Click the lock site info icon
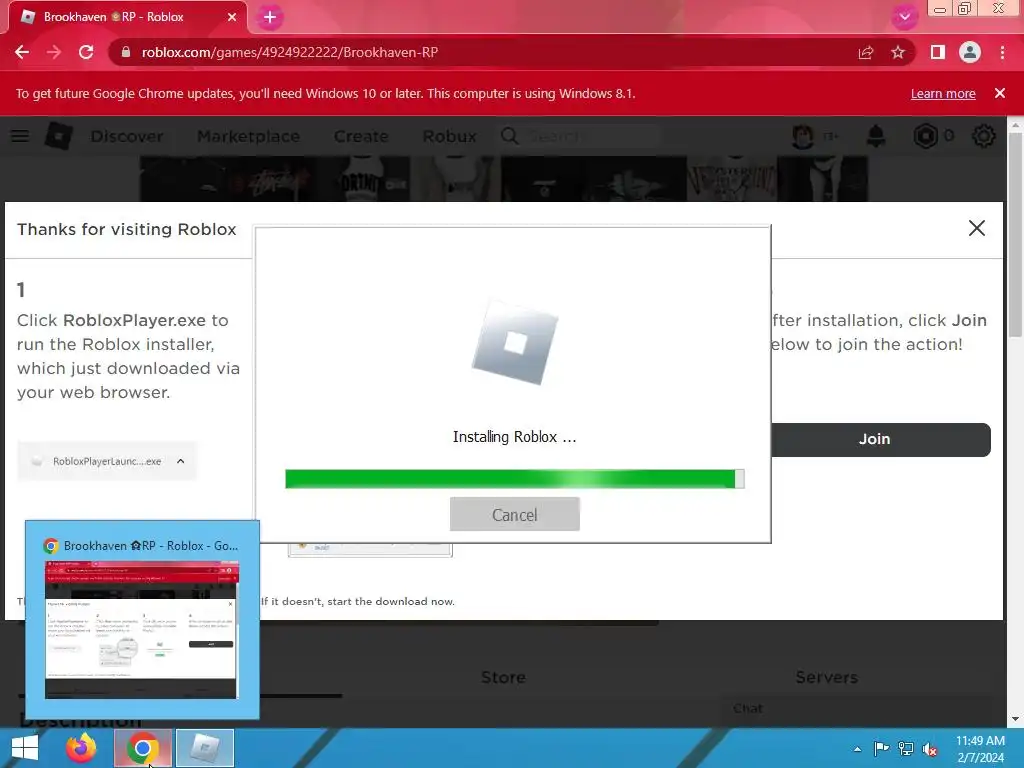This screenshot has height=768, width=1024. click(126, 52)
